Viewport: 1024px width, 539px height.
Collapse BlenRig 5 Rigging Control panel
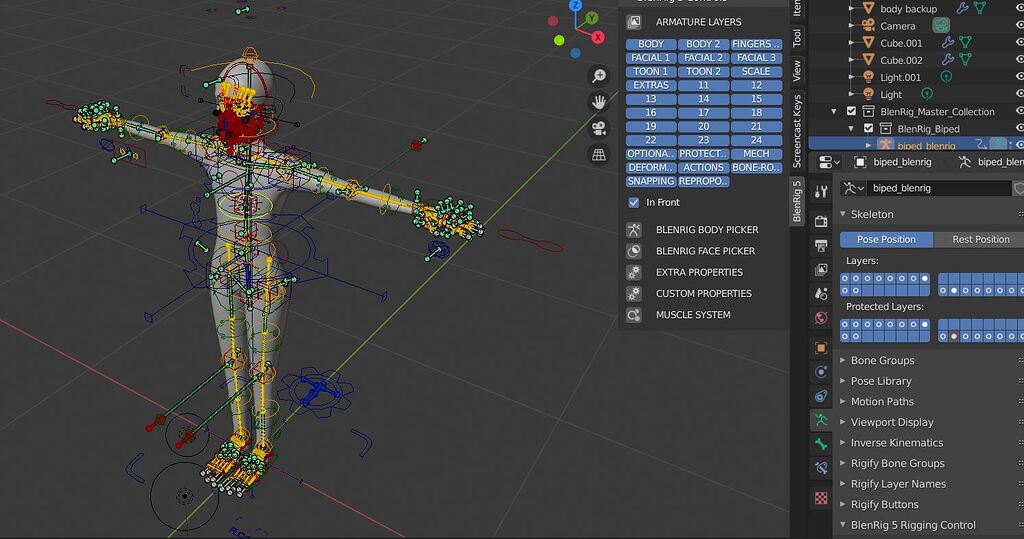pos(843,525)
